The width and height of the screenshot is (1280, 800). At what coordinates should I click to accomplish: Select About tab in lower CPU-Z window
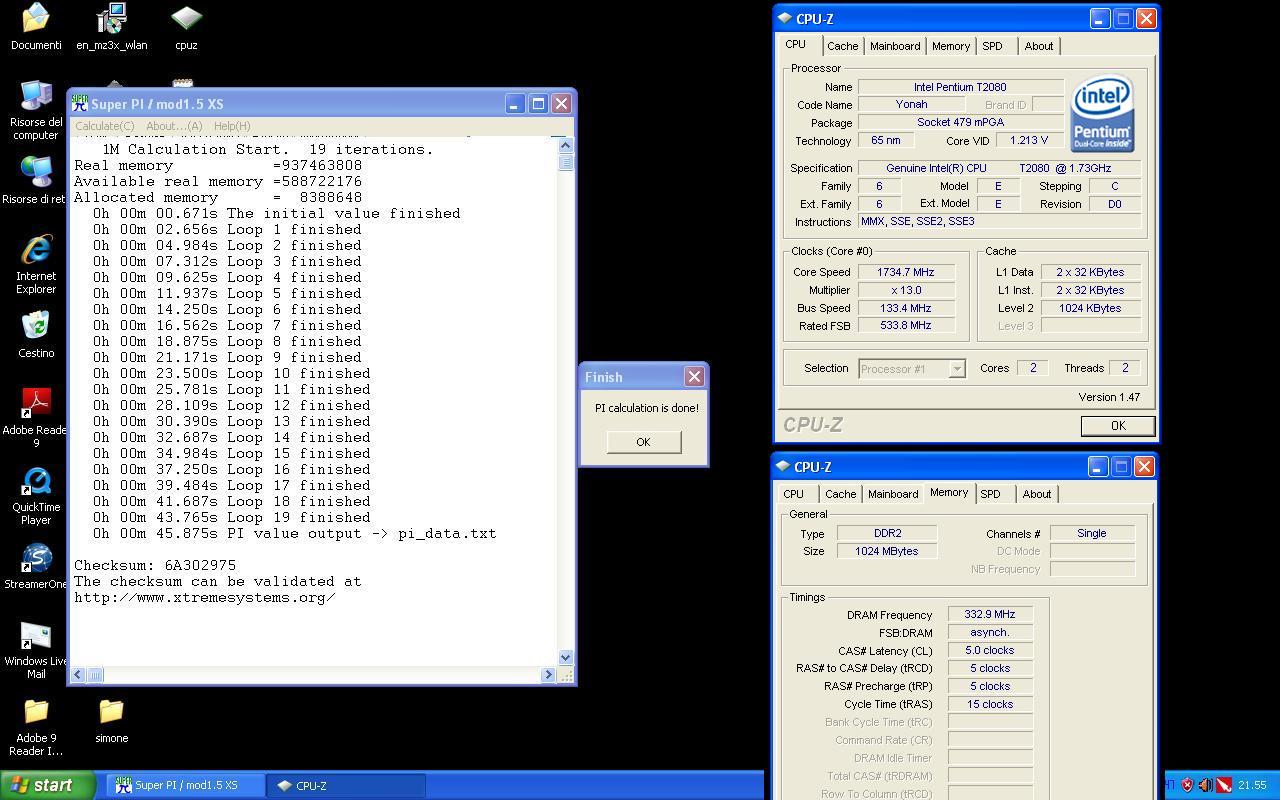coord(1037,494)
